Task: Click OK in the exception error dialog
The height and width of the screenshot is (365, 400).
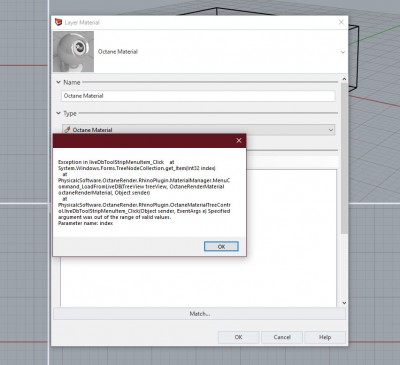Action: click(221, 246)
